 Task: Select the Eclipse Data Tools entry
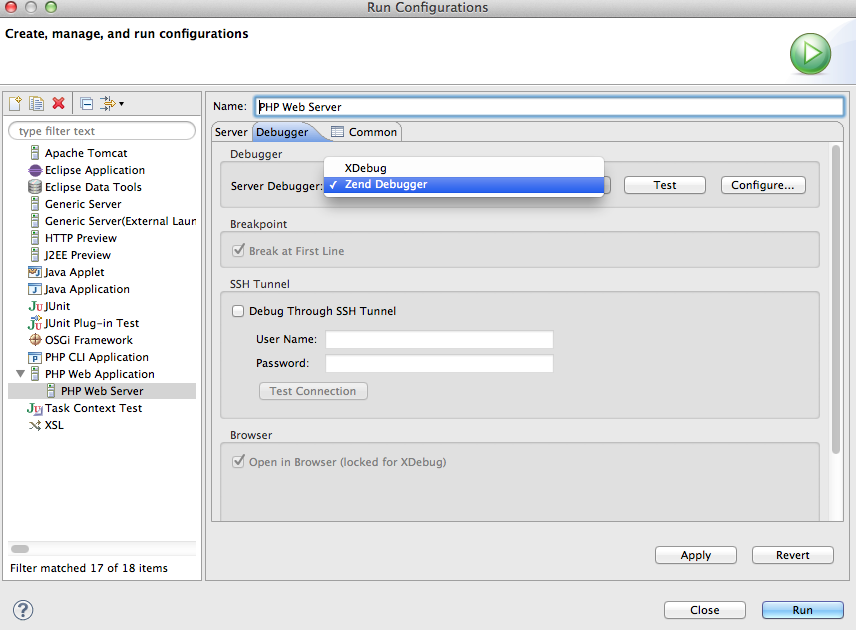(93, 187)
